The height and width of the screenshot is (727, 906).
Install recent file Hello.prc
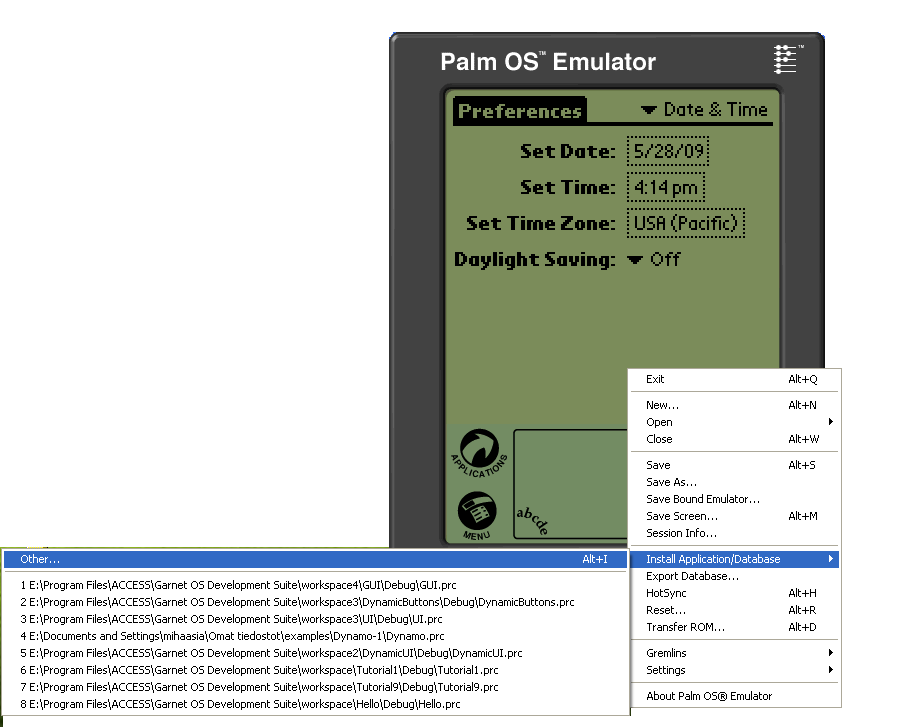pyautogui.click(x=315, y=704)
